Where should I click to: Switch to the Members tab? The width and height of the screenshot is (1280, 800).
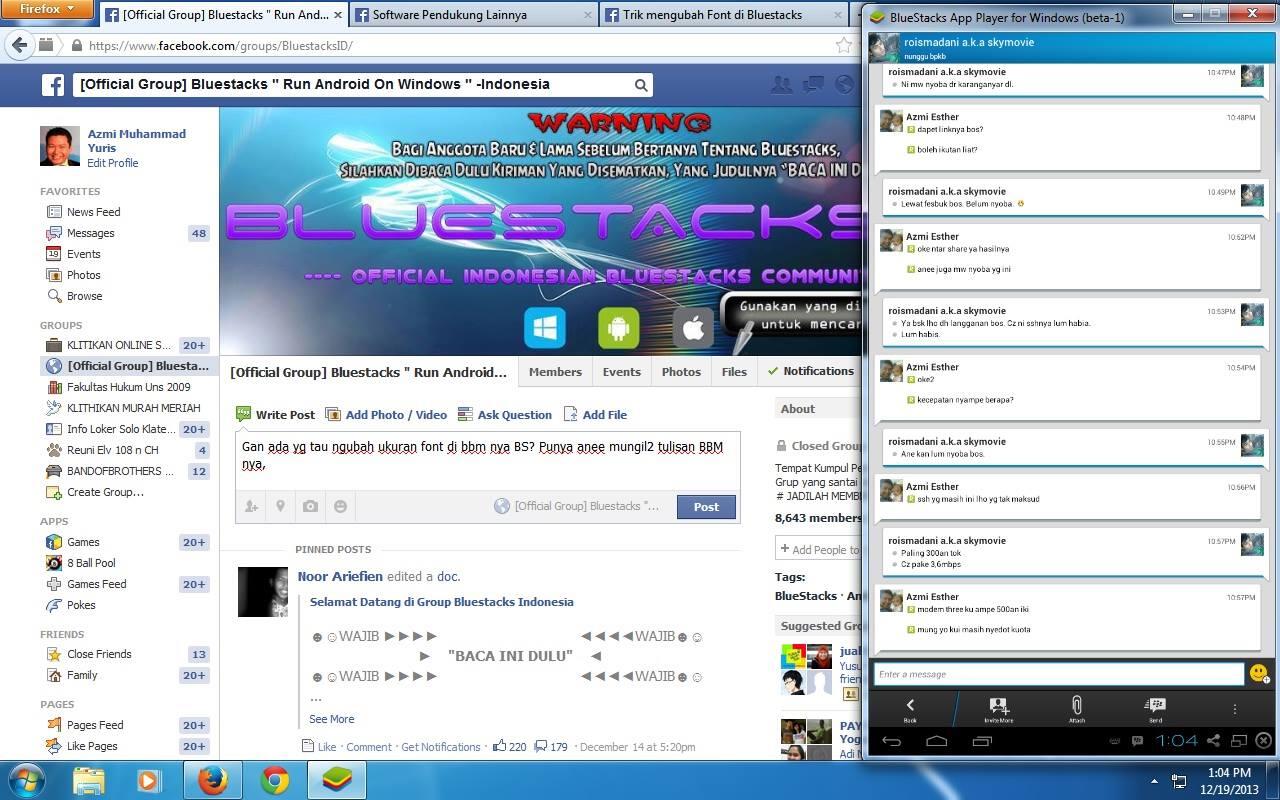[555, 371]
